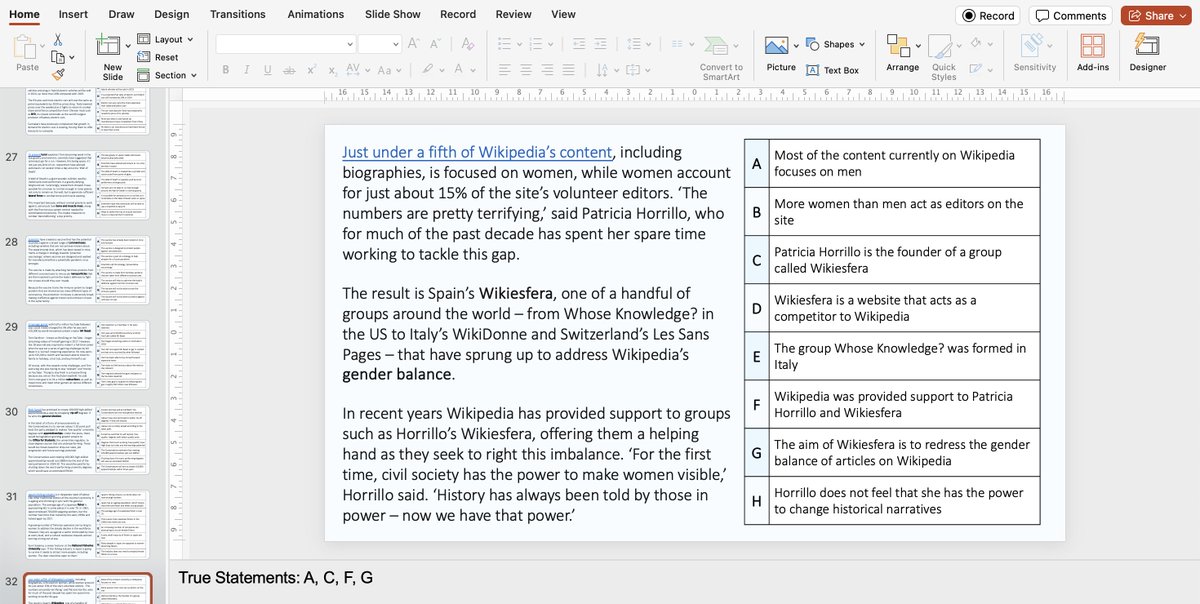Viewport: 1200px width, 604px height.
Task: Click the Decrease Font Size icon
Action: coord(436,44)
